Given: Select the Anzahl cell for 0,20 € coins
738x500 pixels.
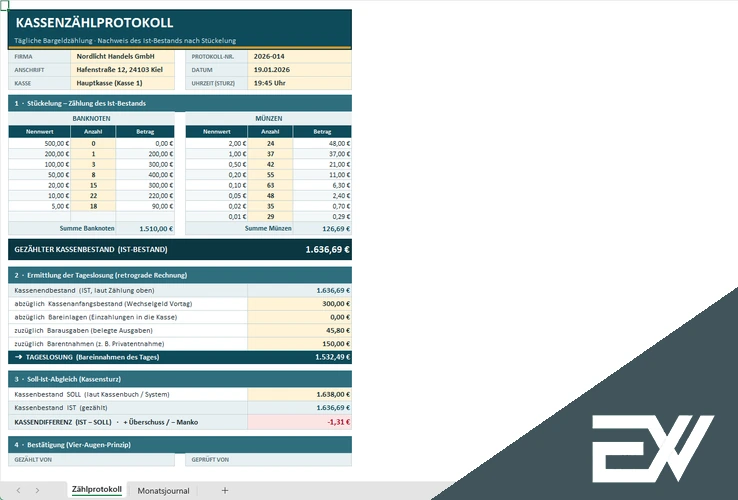Looking at the screenshot, I should (x=270, y=175).
